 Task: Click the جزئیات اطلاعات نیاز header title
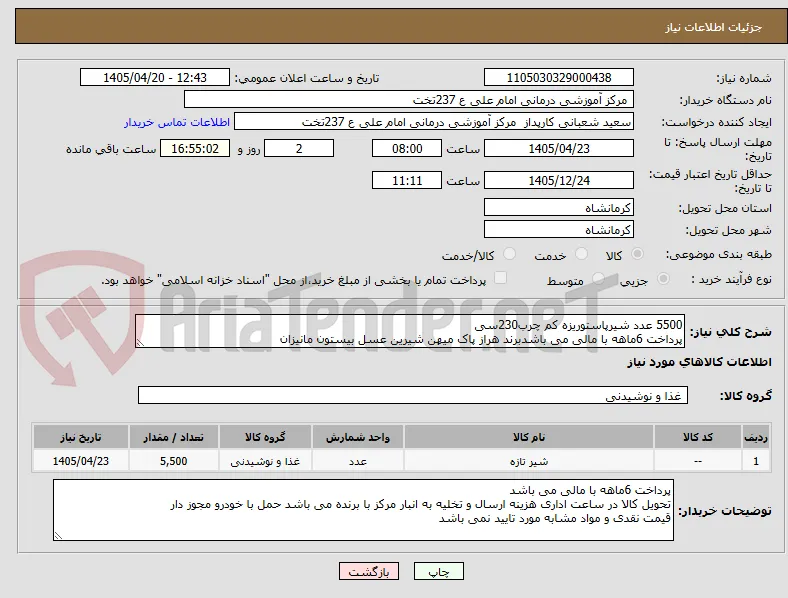click(713, 27)
